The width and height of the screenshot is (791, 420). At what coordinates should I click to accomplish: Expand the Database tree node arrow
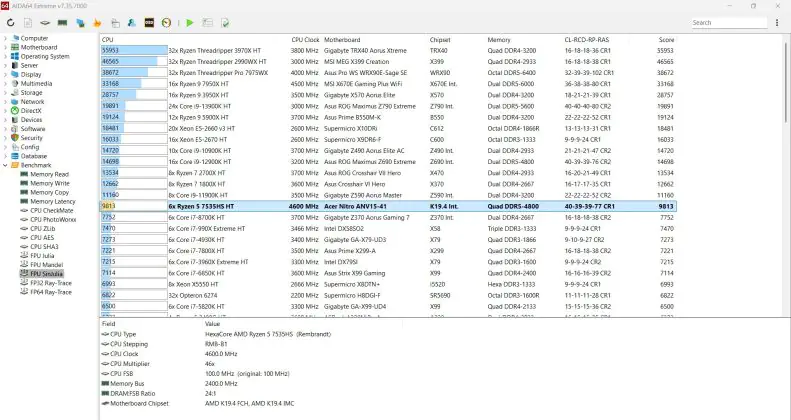coord(6,156)
